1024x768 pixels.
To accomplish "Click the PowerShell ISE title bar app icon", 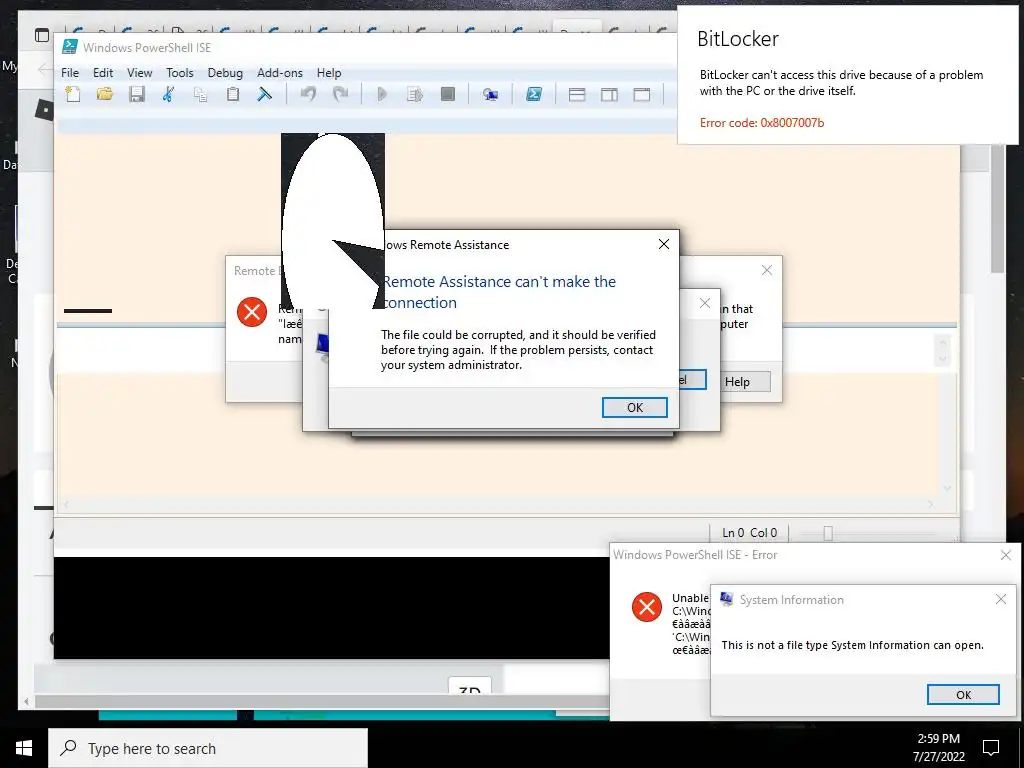I will click(x=69, y=47).
